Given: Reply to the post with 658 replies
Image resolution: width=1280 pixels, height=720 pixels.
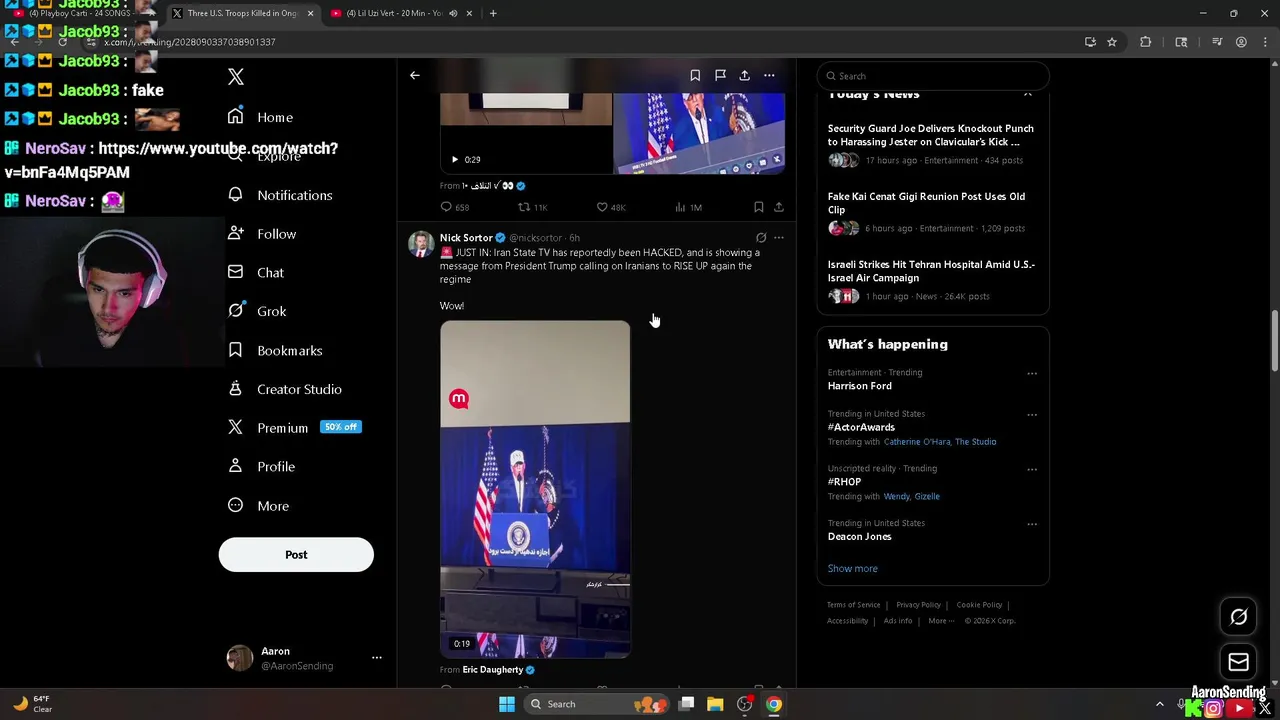Looking at the screenshot, I should [455, 207].
